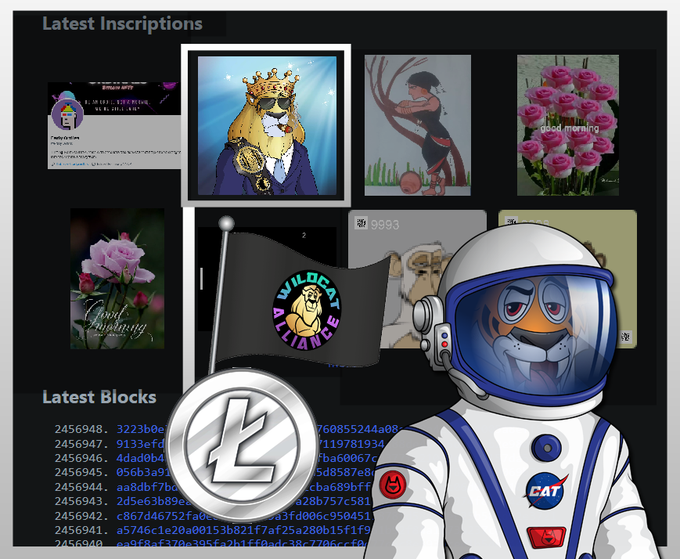
Task: Click block number 2456947
Action: (x=82, y=444)
